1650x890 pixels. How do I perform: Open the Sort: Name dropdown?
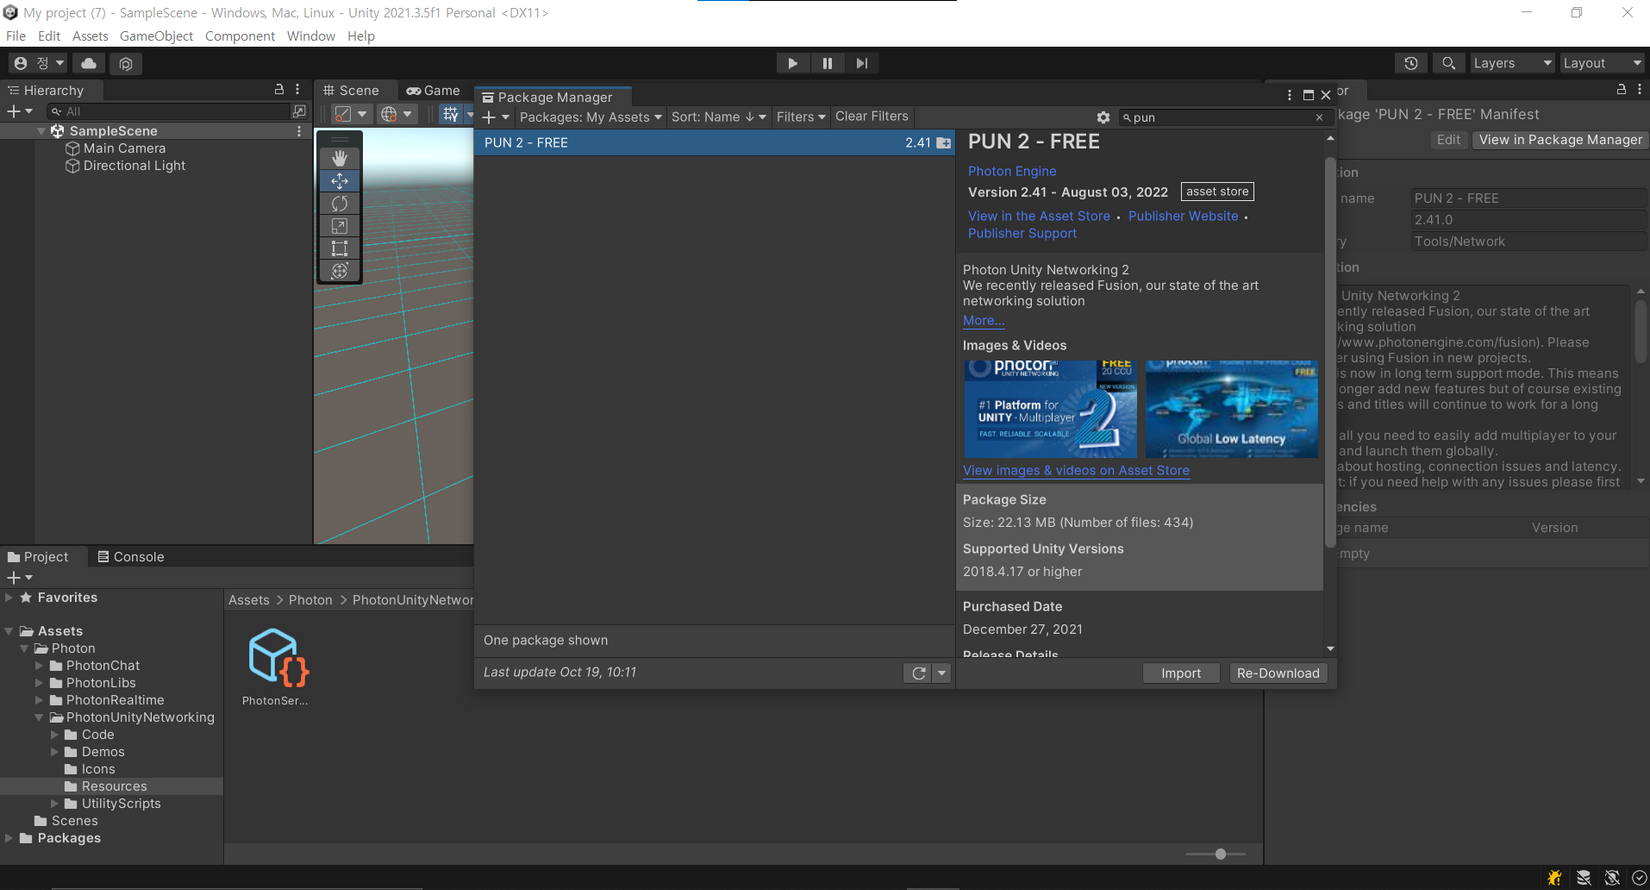point(718,117)
